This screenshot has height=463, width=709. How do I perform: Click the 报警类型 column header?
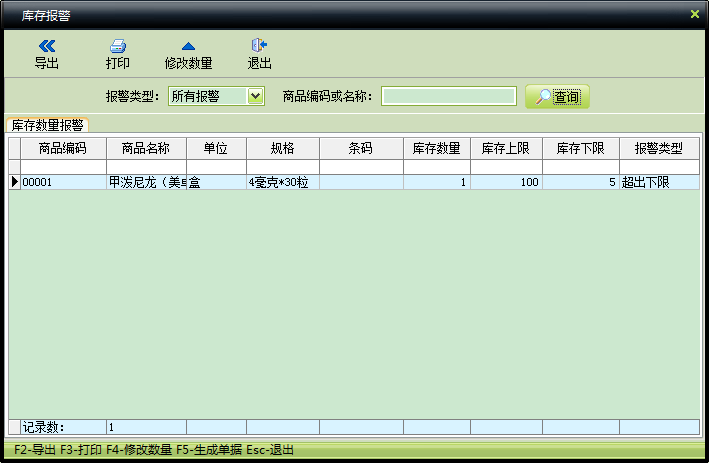659,148
